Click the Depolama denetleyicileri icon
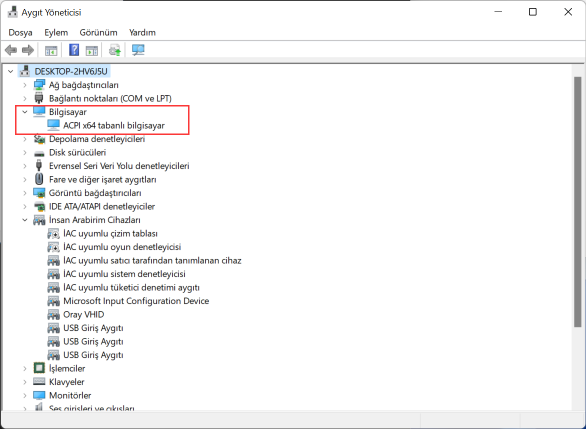 click(x=39, y=139)
